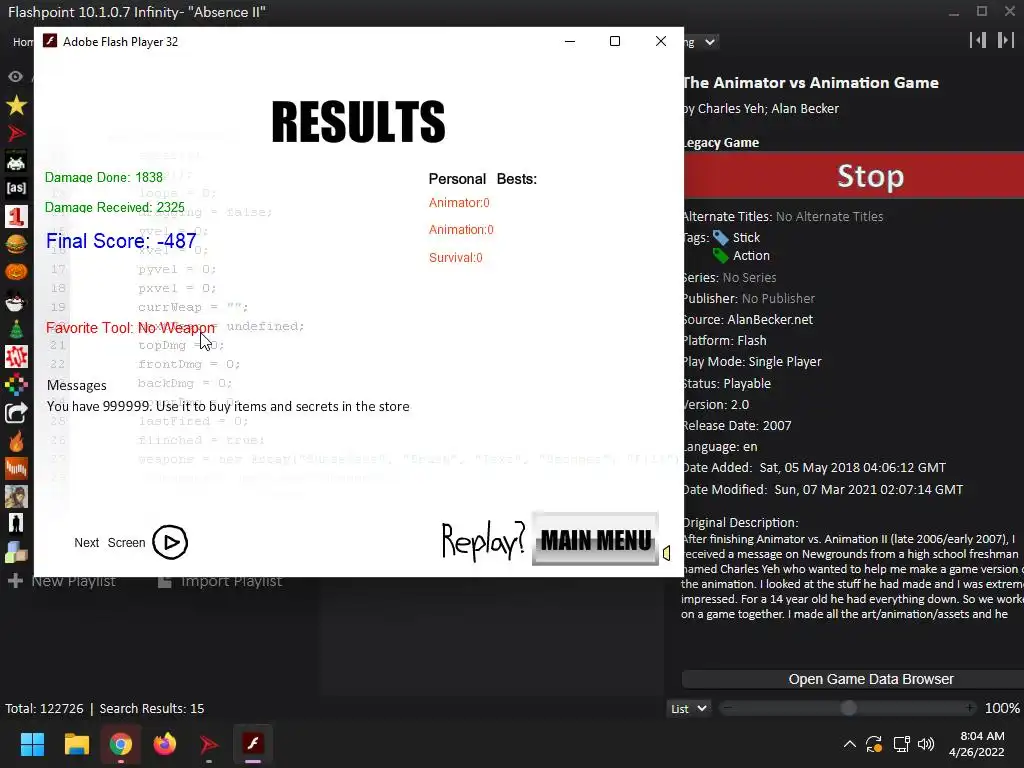This screenshot has height=768, width=1024.
Task: Toggle the sound speaker icon in game
Action: tap(666, 553)
